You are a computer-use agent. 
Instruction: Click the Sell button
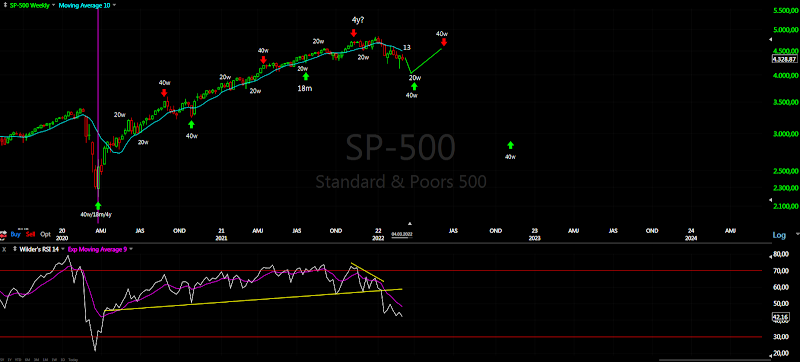point(31,234)
